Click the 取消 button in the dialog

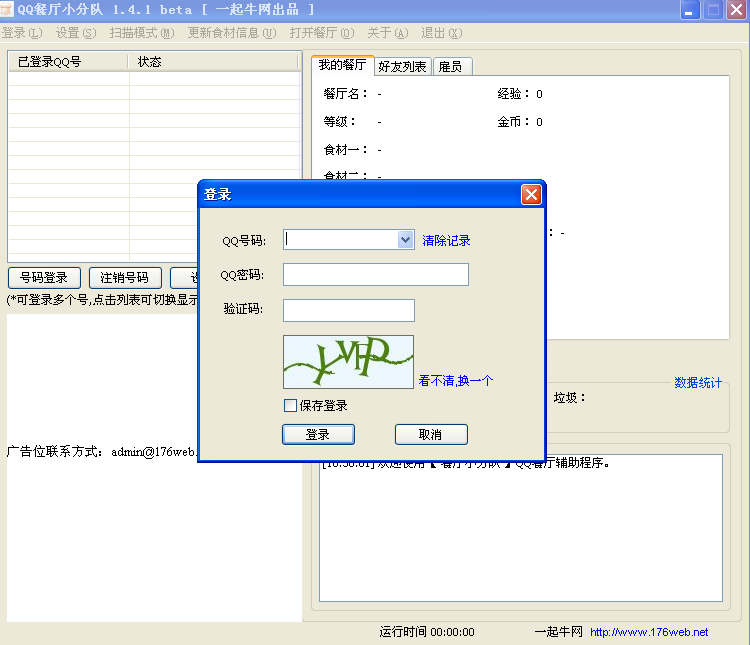pos(431,434)
